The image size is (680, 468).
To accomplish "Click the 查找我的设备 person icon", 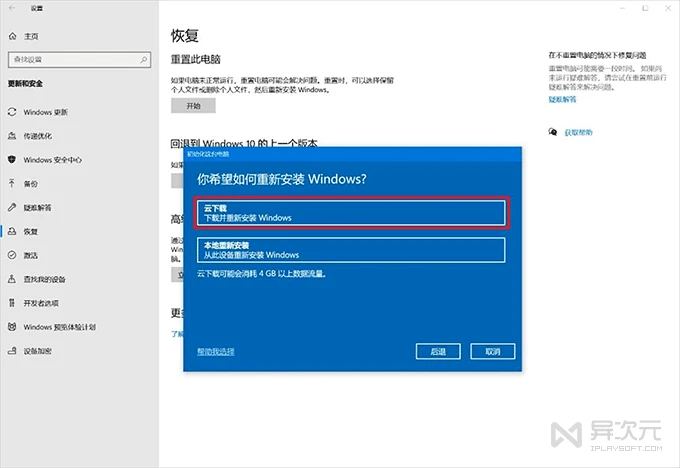I will [12, 279].
